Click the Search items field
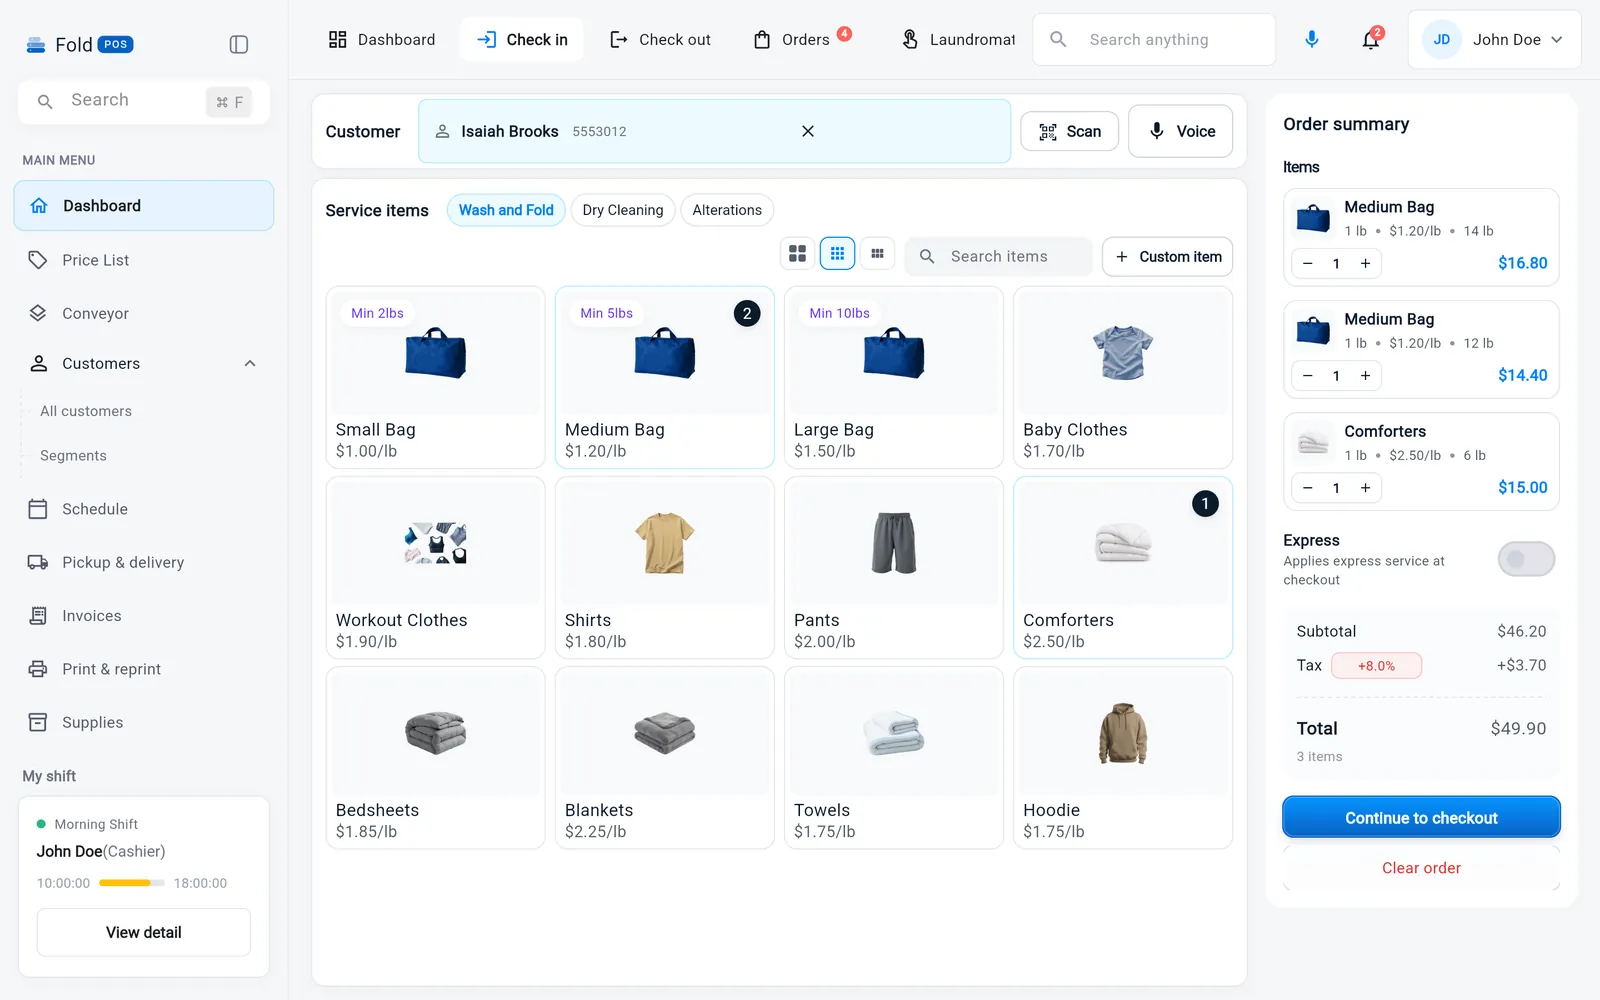 coord(998,257)
